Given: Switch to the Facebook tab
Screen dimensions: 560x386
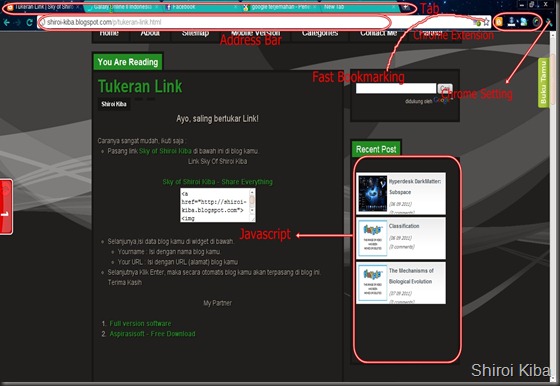Looking at the screenshot, I should pyautogui.click(x=202, y=7).
